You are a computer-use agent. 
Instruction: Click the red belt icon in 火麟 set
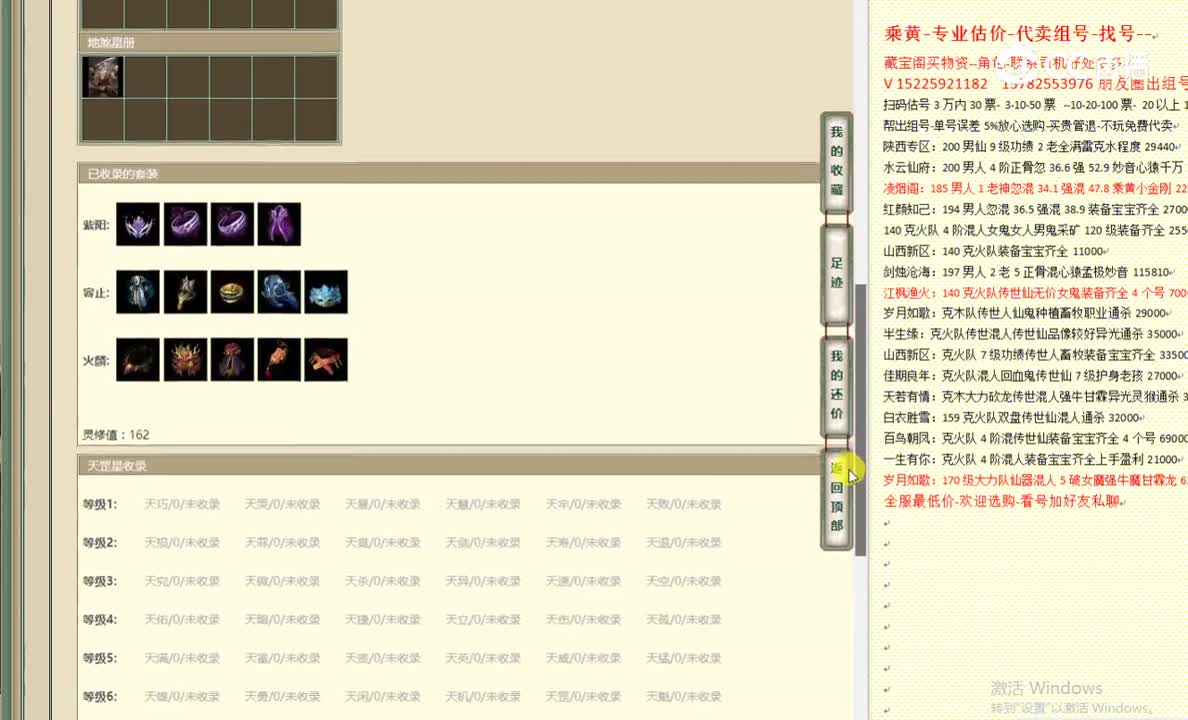326,359
